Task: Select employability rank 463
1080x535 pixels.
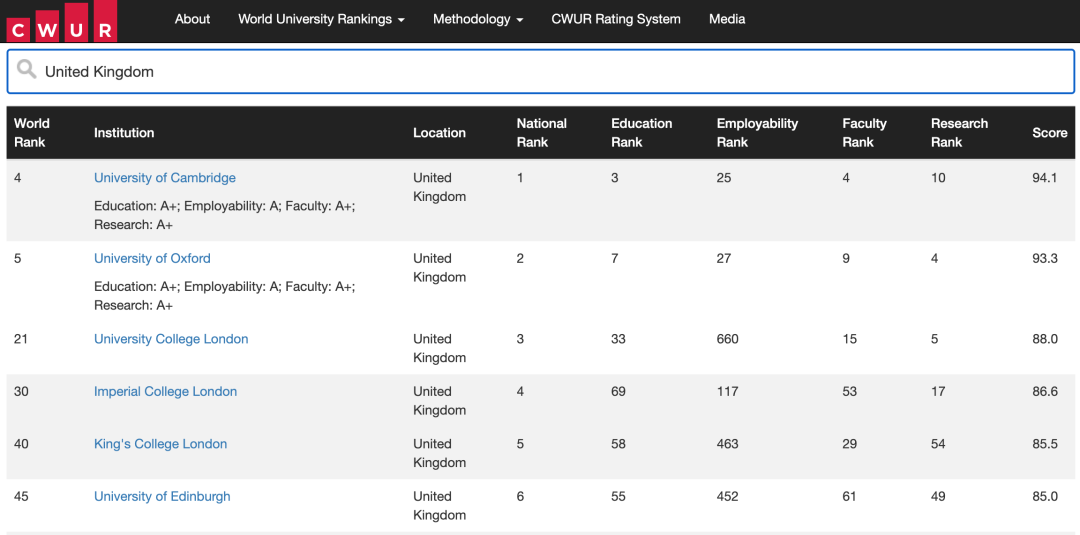Action: [727, 443]
